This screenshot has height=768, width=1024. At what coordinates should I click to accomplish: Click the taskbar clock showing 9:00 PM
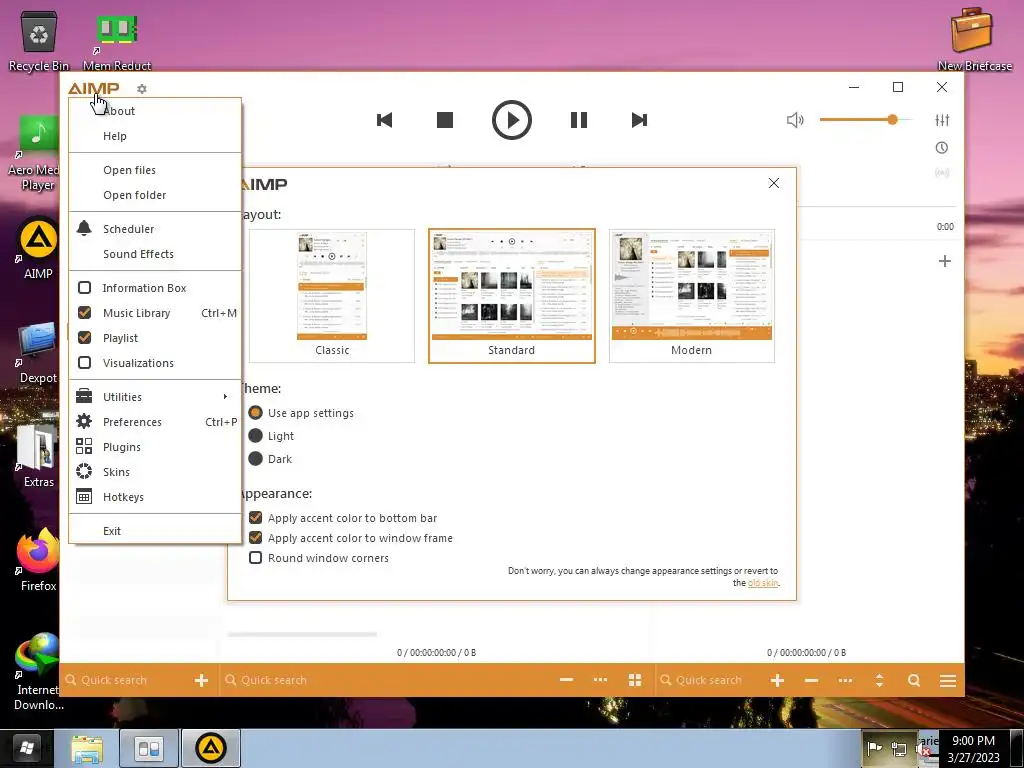pyautogui.click(x=973, y=748)
